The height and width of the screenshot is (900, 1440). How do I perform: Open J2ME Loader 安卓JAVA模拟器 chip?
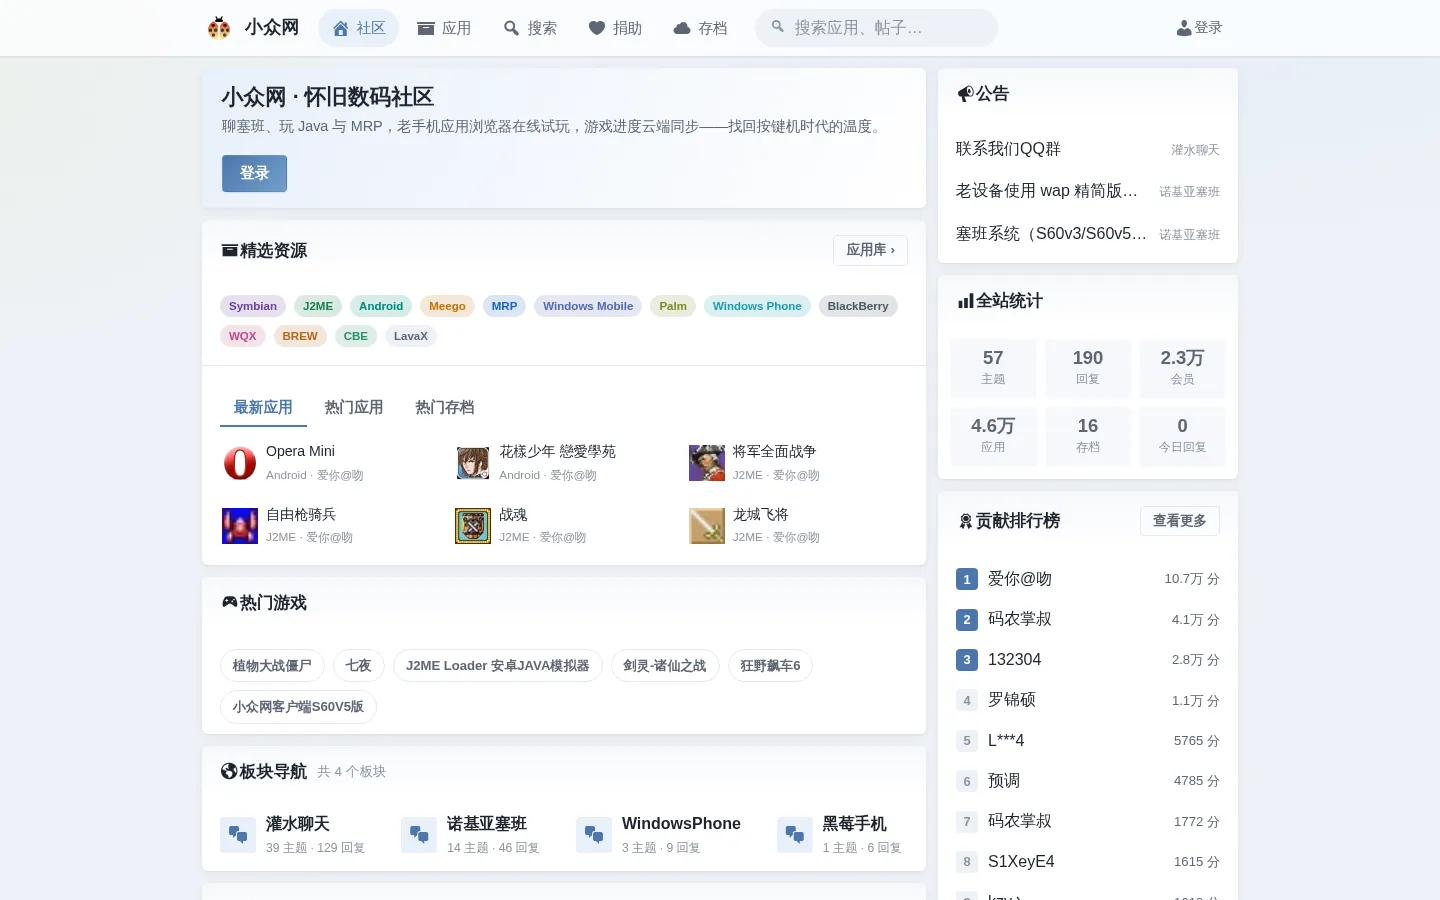pos(498,666)
